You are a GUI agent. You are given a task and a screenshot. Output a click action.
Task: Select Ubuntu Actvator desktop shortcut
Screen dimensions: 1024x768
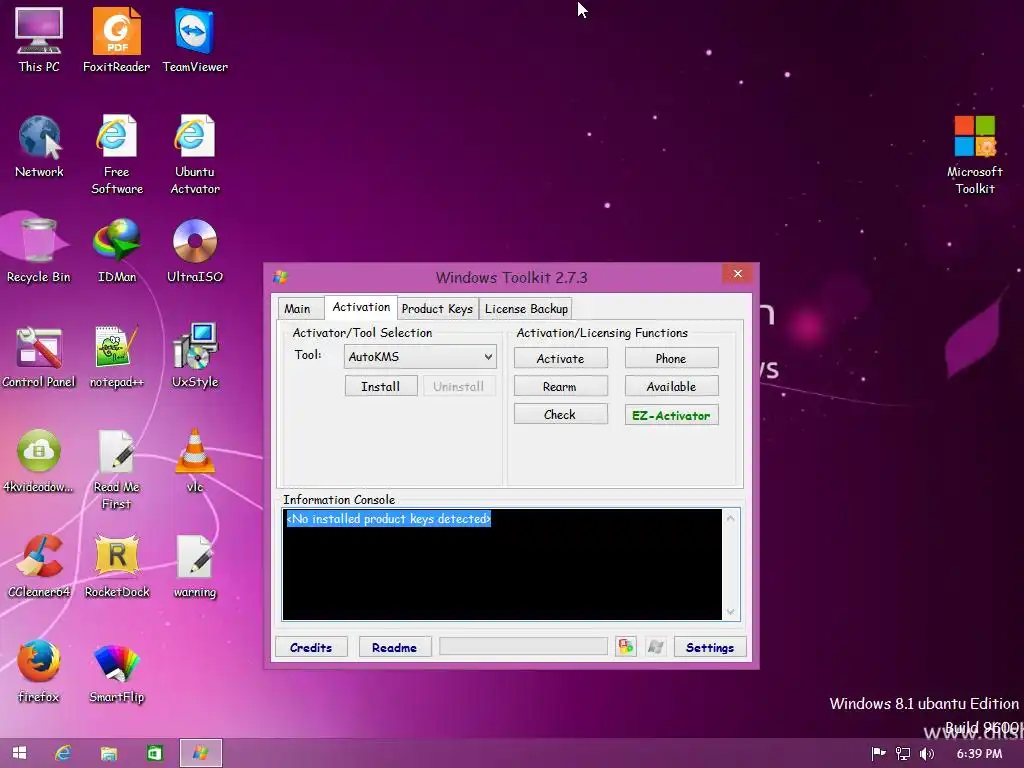click(x=195, y=154)
